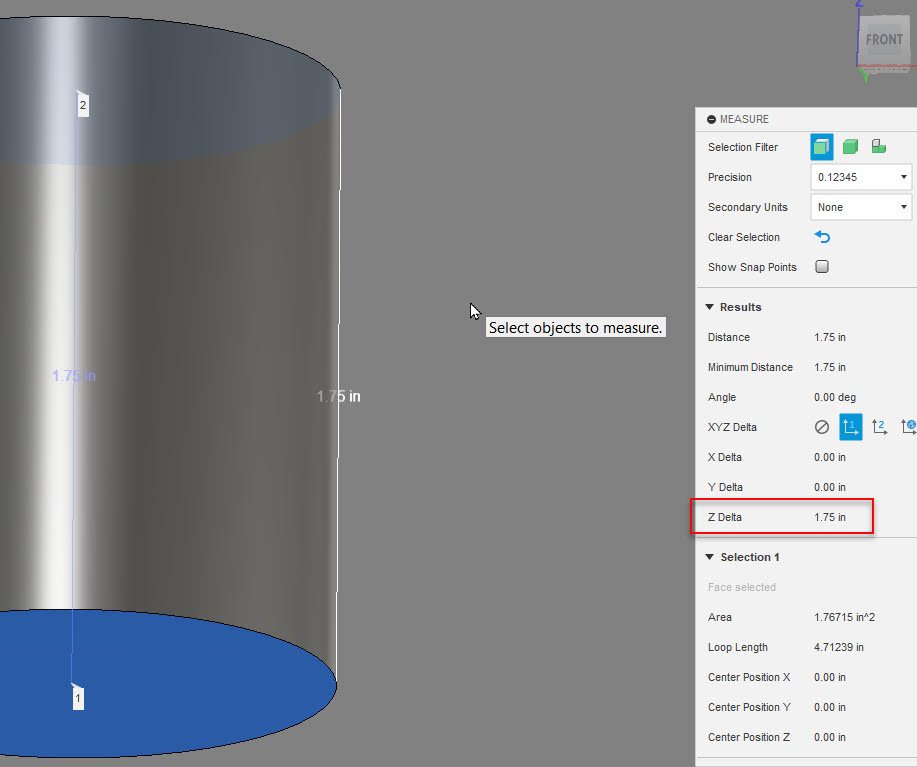Collapse the Selection 1 section
917x767 pixels.
coord(710,557)
